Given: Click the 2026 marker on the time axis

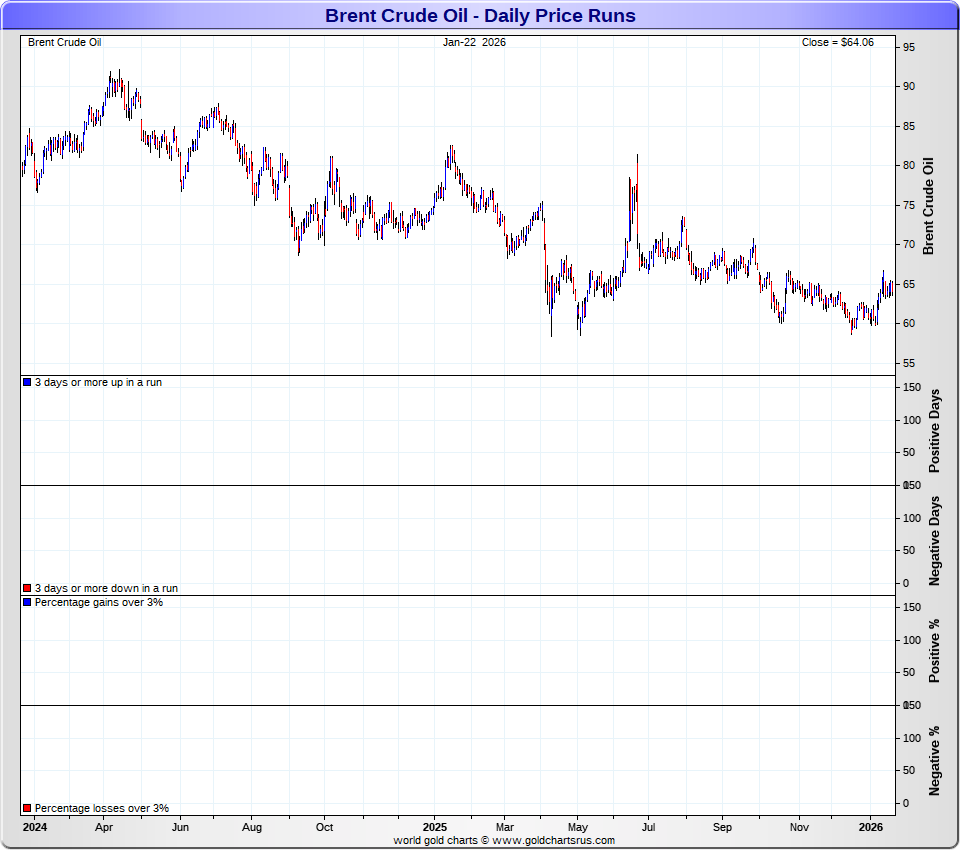Looking at the screenshot, I should (x=871, y=828).
